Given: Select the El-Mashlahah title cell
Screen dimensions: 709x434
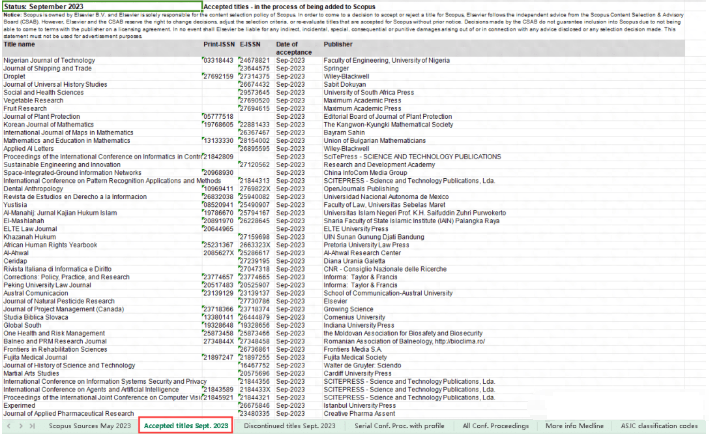Looking at the screenshot, I should click(x=24, y=221).
